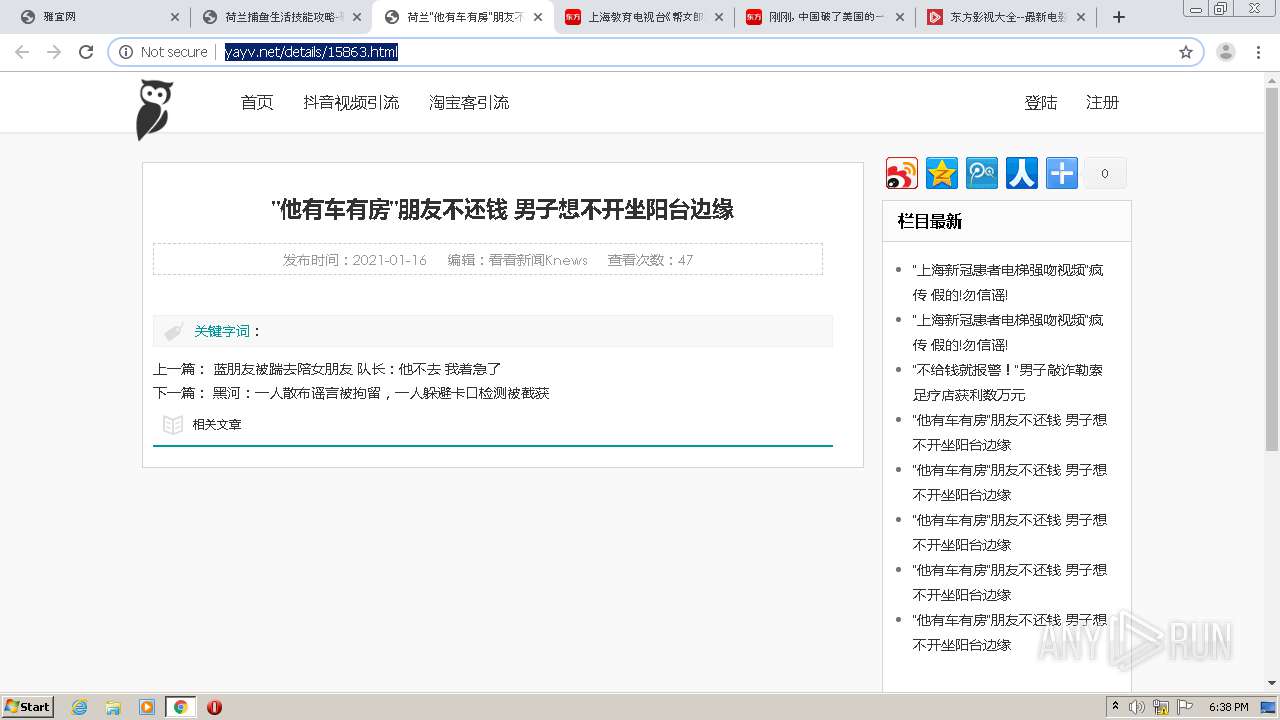Click the view count 查看次数:47
The image size is (1280, 720).
coord(650,260)
